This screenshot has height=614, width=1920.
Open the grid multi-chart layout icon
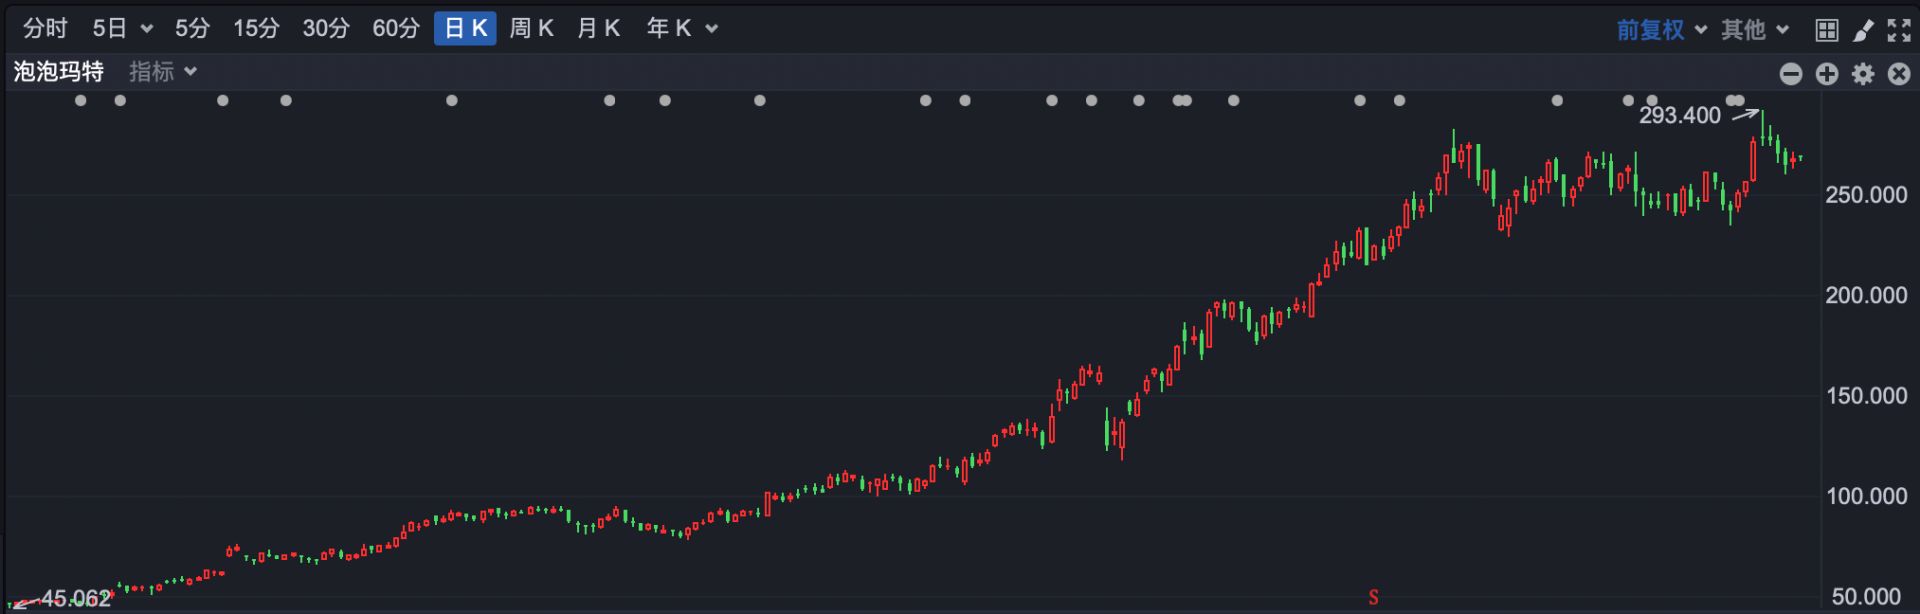click(x=1826, y=30)
